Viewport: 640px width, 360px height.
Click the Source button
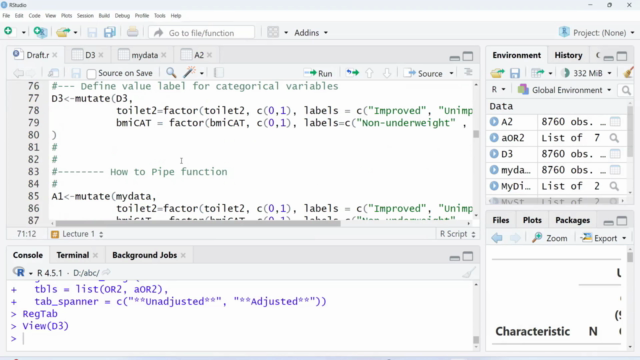(424, 73)
